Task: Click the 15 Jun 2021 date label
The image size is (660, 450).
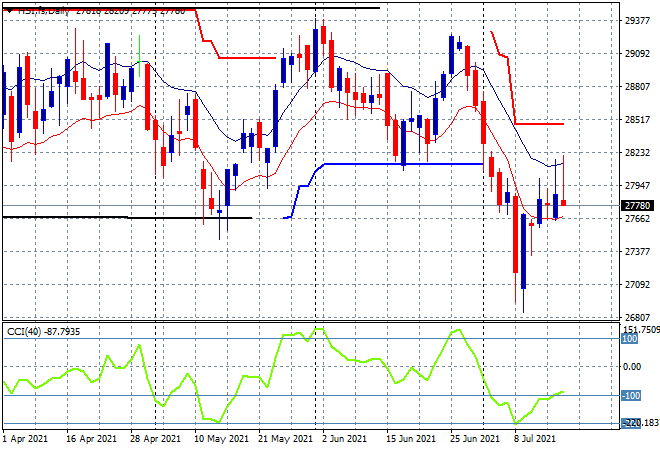Action: click(x=411, y=439)
